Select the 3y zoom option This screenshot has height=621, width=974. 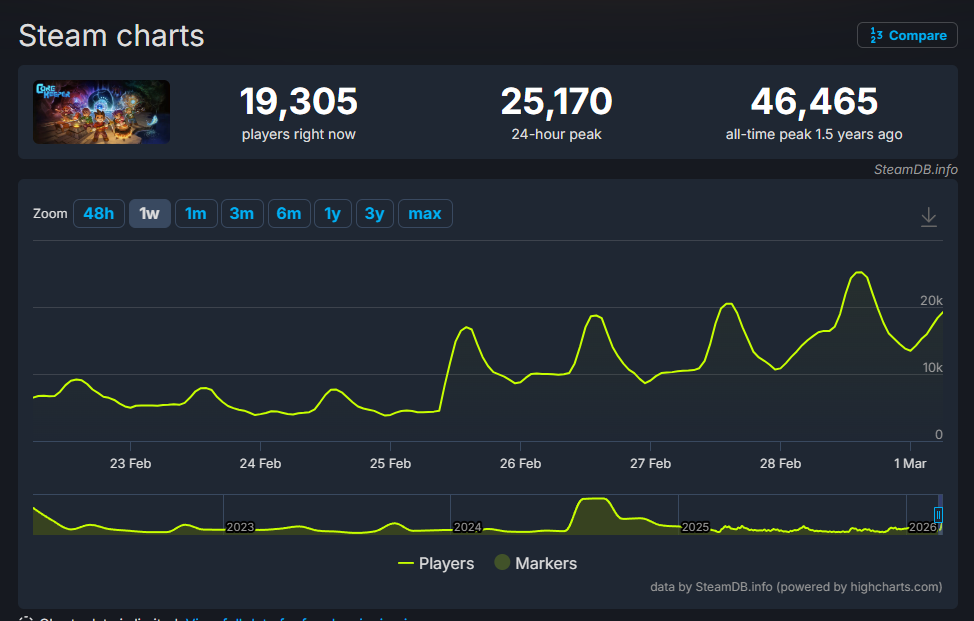[x=374, y=213]
